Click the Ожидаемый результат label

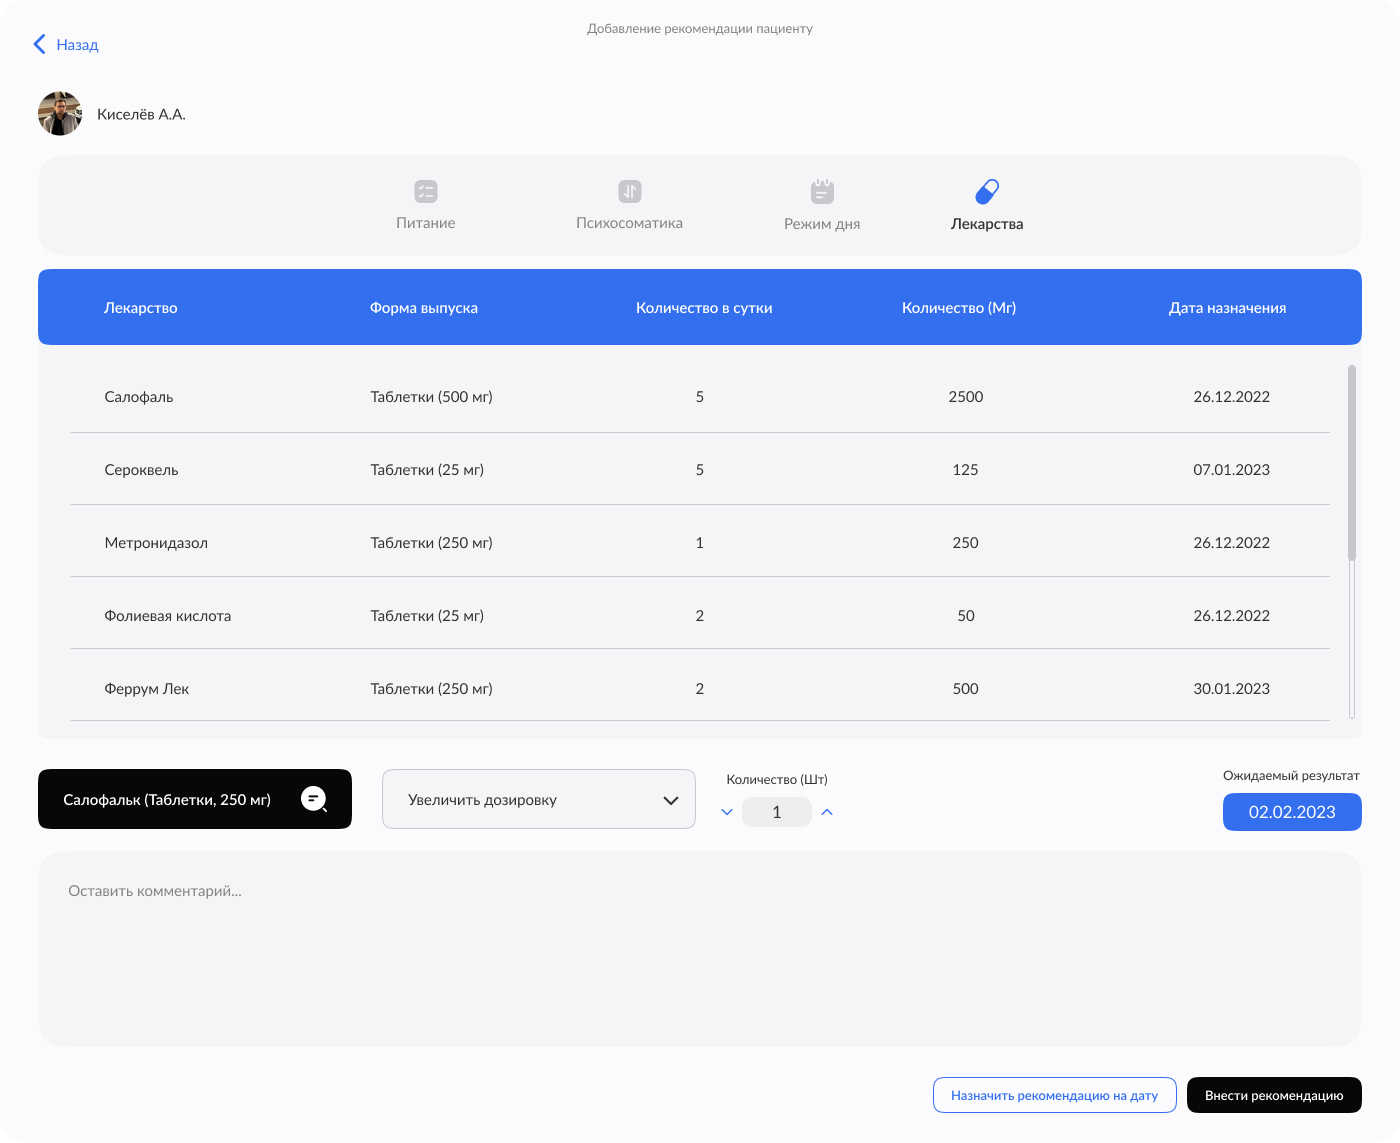click(x=1291, y=776)
